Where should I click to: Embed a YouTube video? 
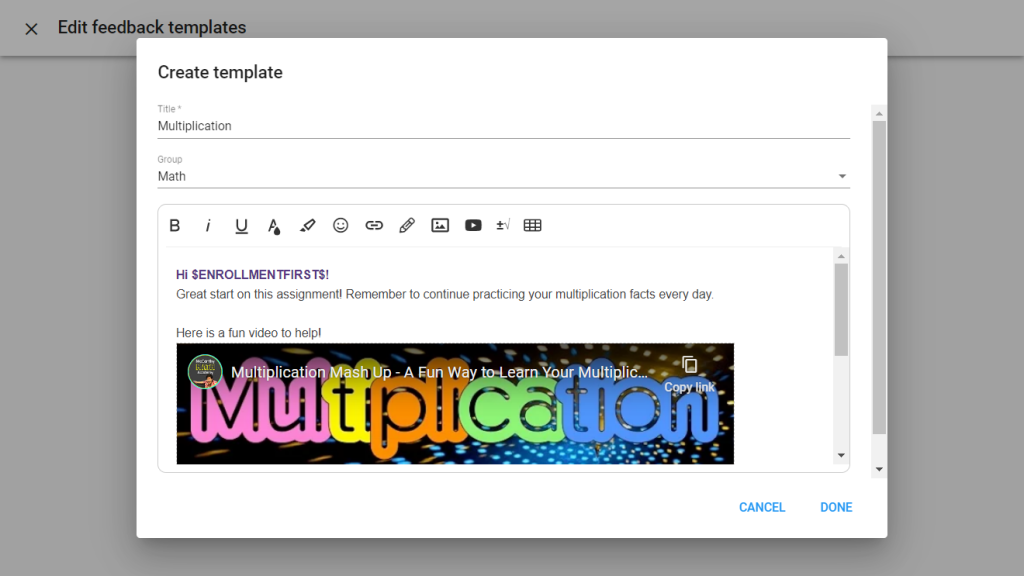tap(473, 226)
